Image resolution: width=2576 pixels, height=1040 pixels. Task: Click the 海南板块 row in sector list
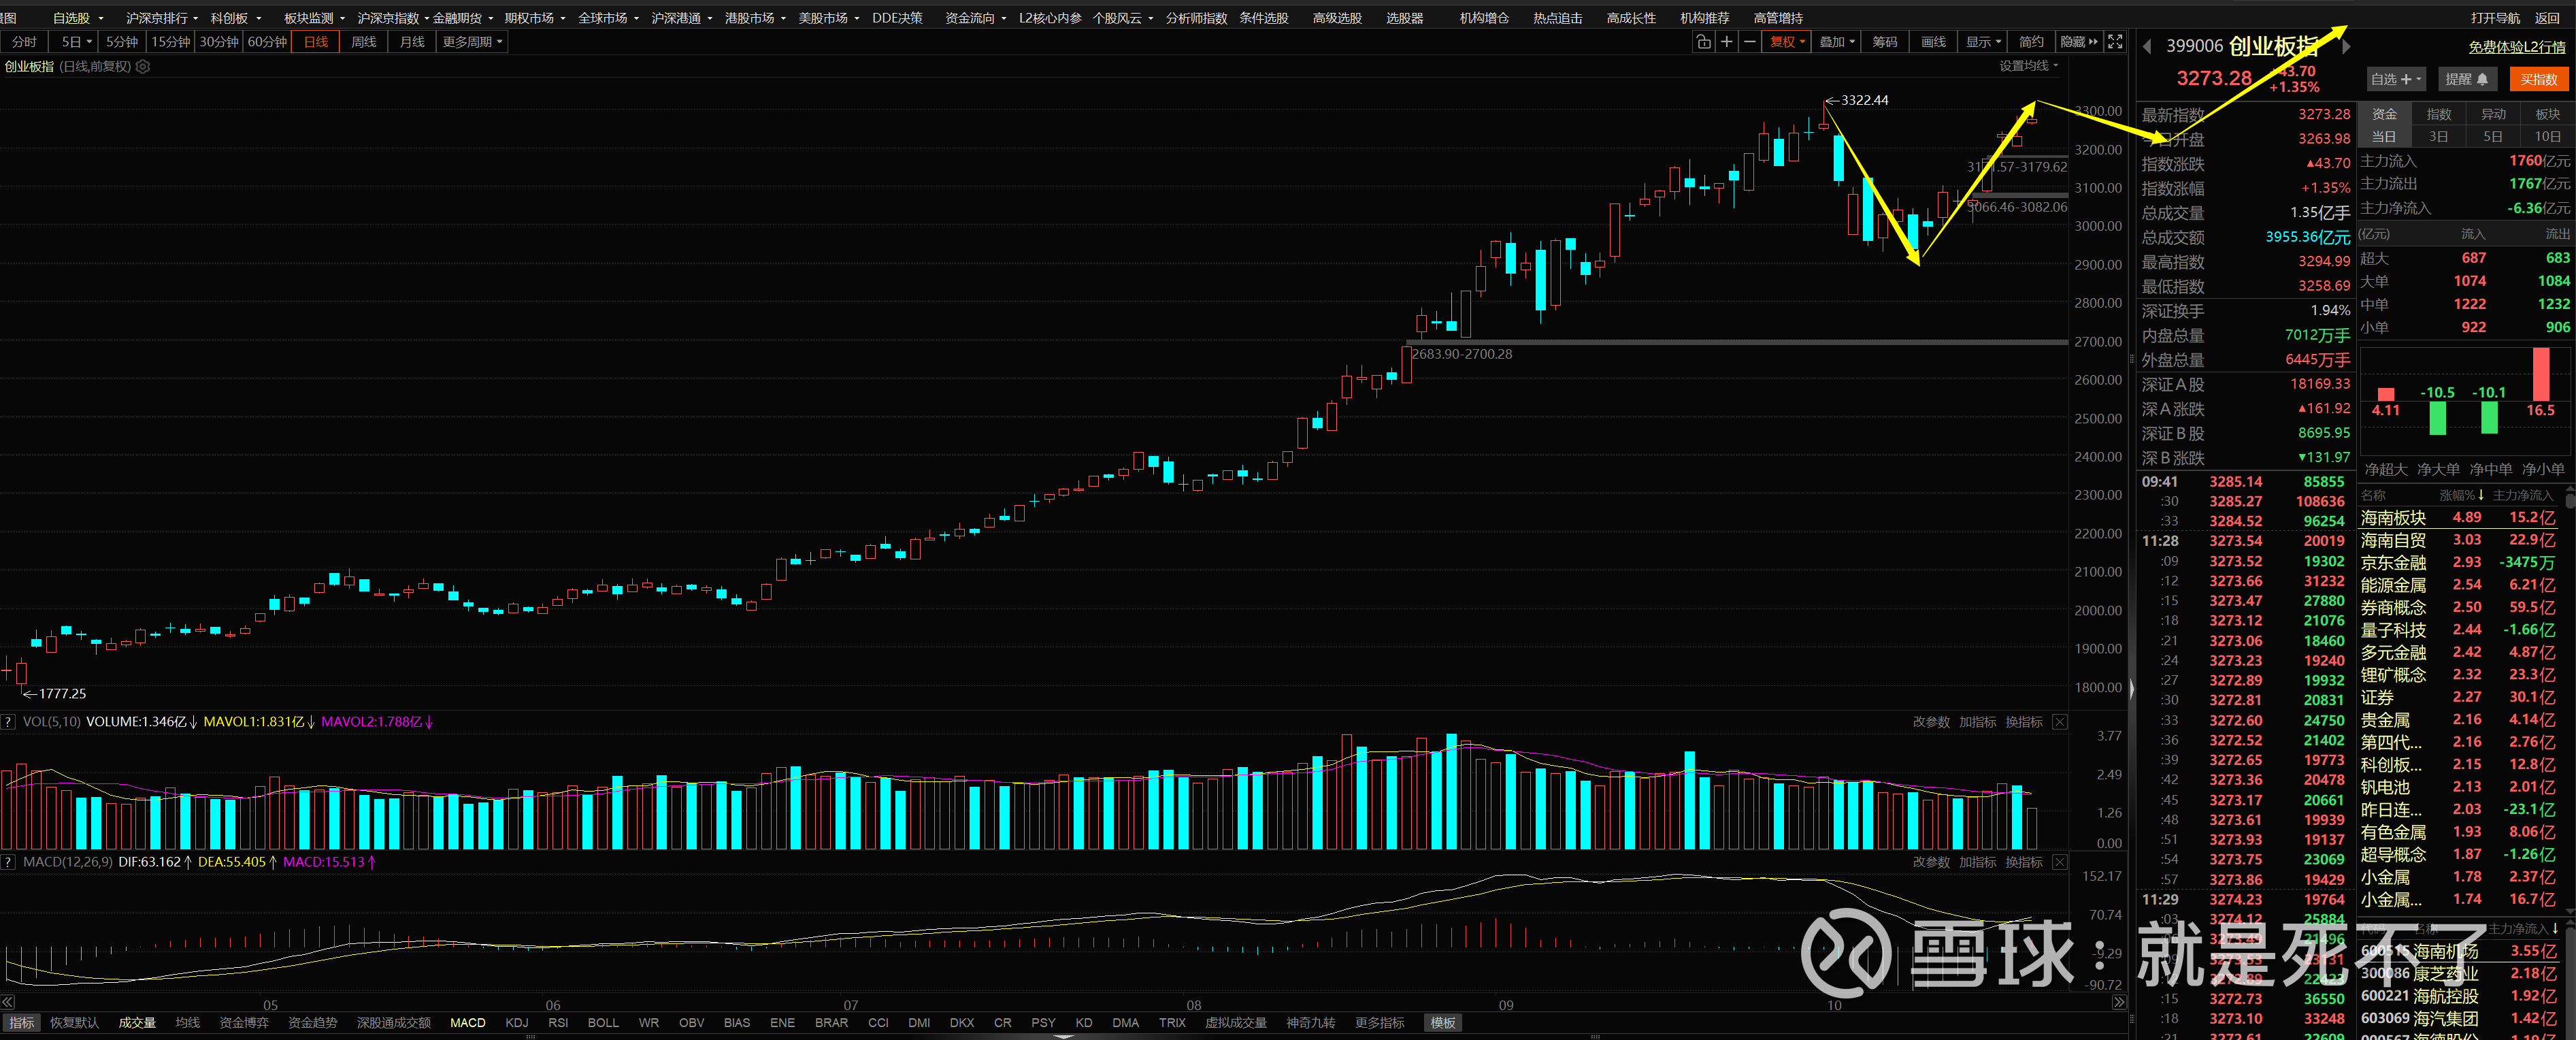coord(2393,518)
